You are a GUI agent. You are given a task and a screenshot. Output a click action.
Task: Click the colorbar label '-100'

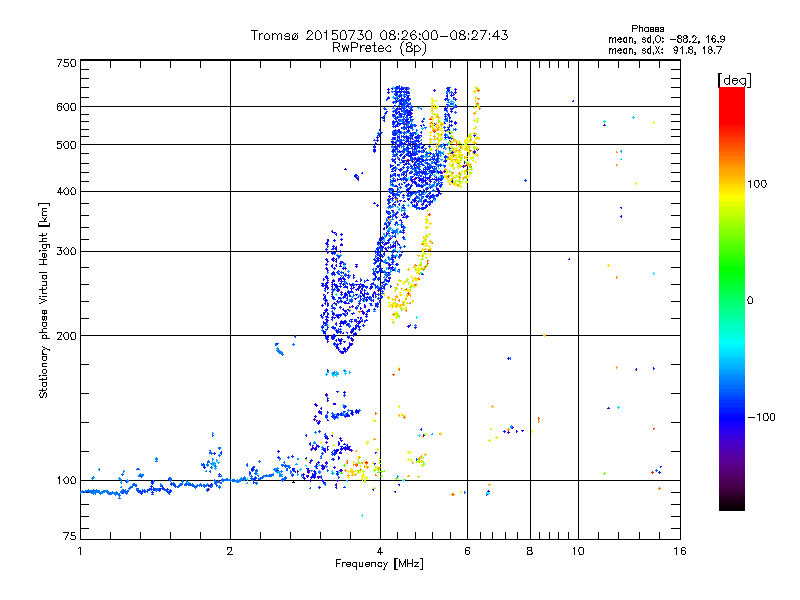click(761, 417)
